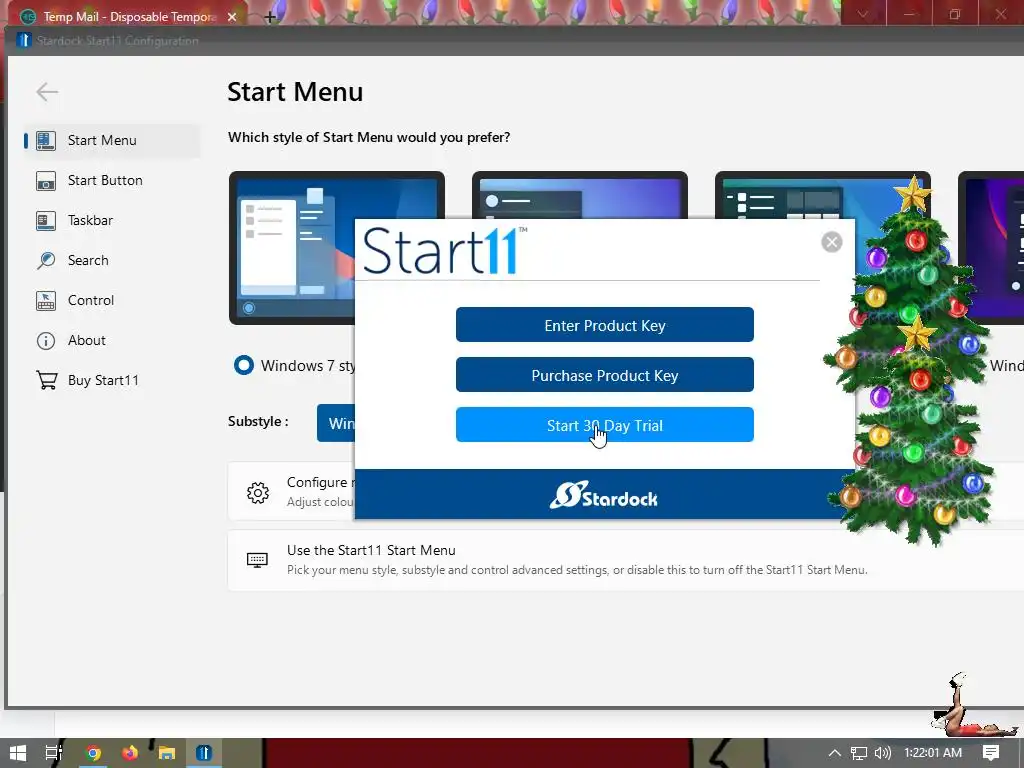The image size is (1024, 768).
Task: Click the shopping cart icon
Action: [x=46, y=380]
